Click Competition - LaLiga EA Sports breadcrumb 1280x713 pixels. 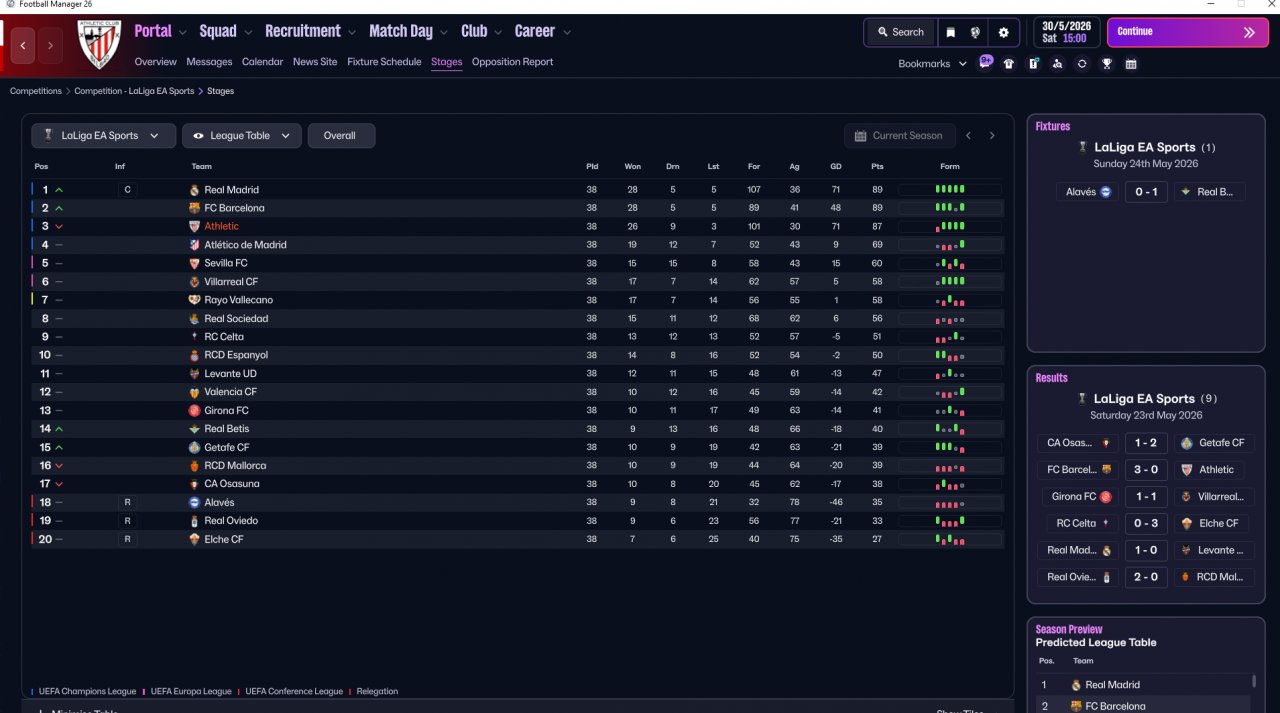[x=134, y=91]
